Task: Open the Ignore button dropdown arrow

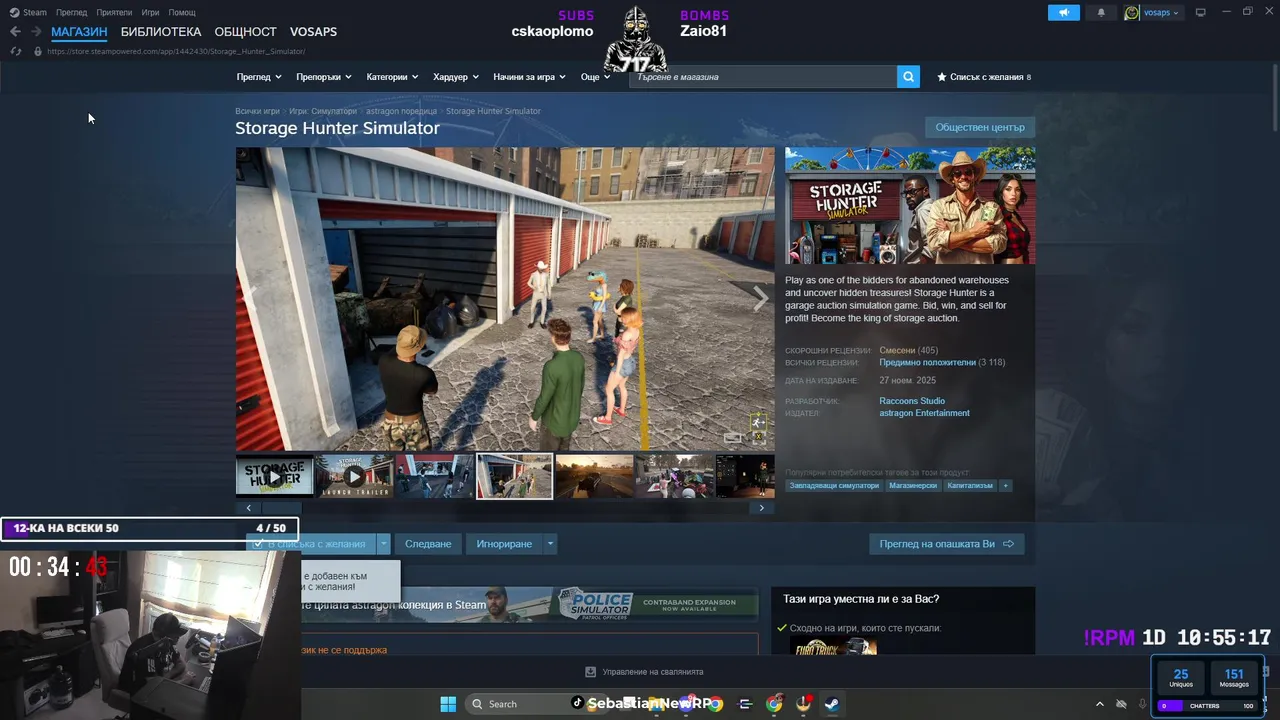Action: [x=549, y=544]
